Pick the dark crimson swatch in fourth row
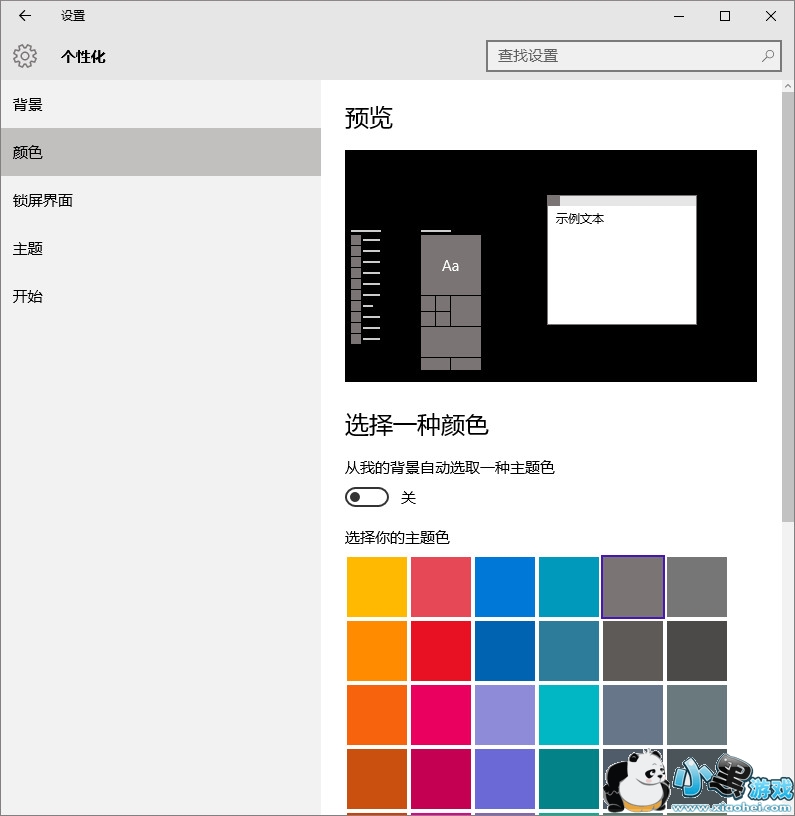Image resolution: width=795 pixels, height=816 pixels. tap(441, 779)
